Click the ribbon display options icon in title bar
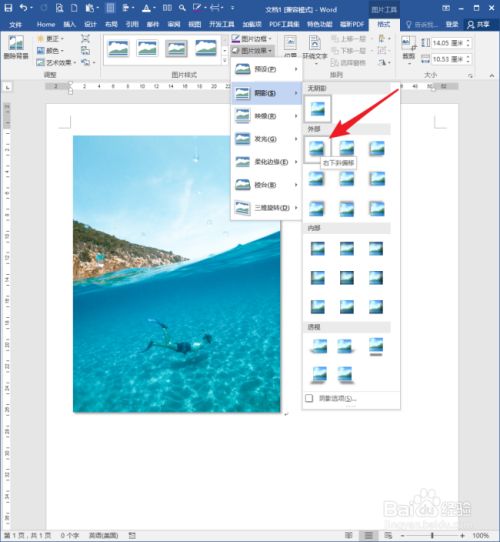Image resolution: width=500 pixels, height=542 pixels. click(x=446, y=8)
